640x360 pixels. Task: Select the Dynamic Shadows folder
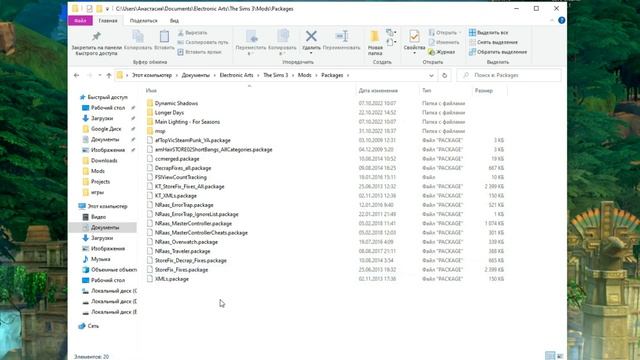point(176,103)
